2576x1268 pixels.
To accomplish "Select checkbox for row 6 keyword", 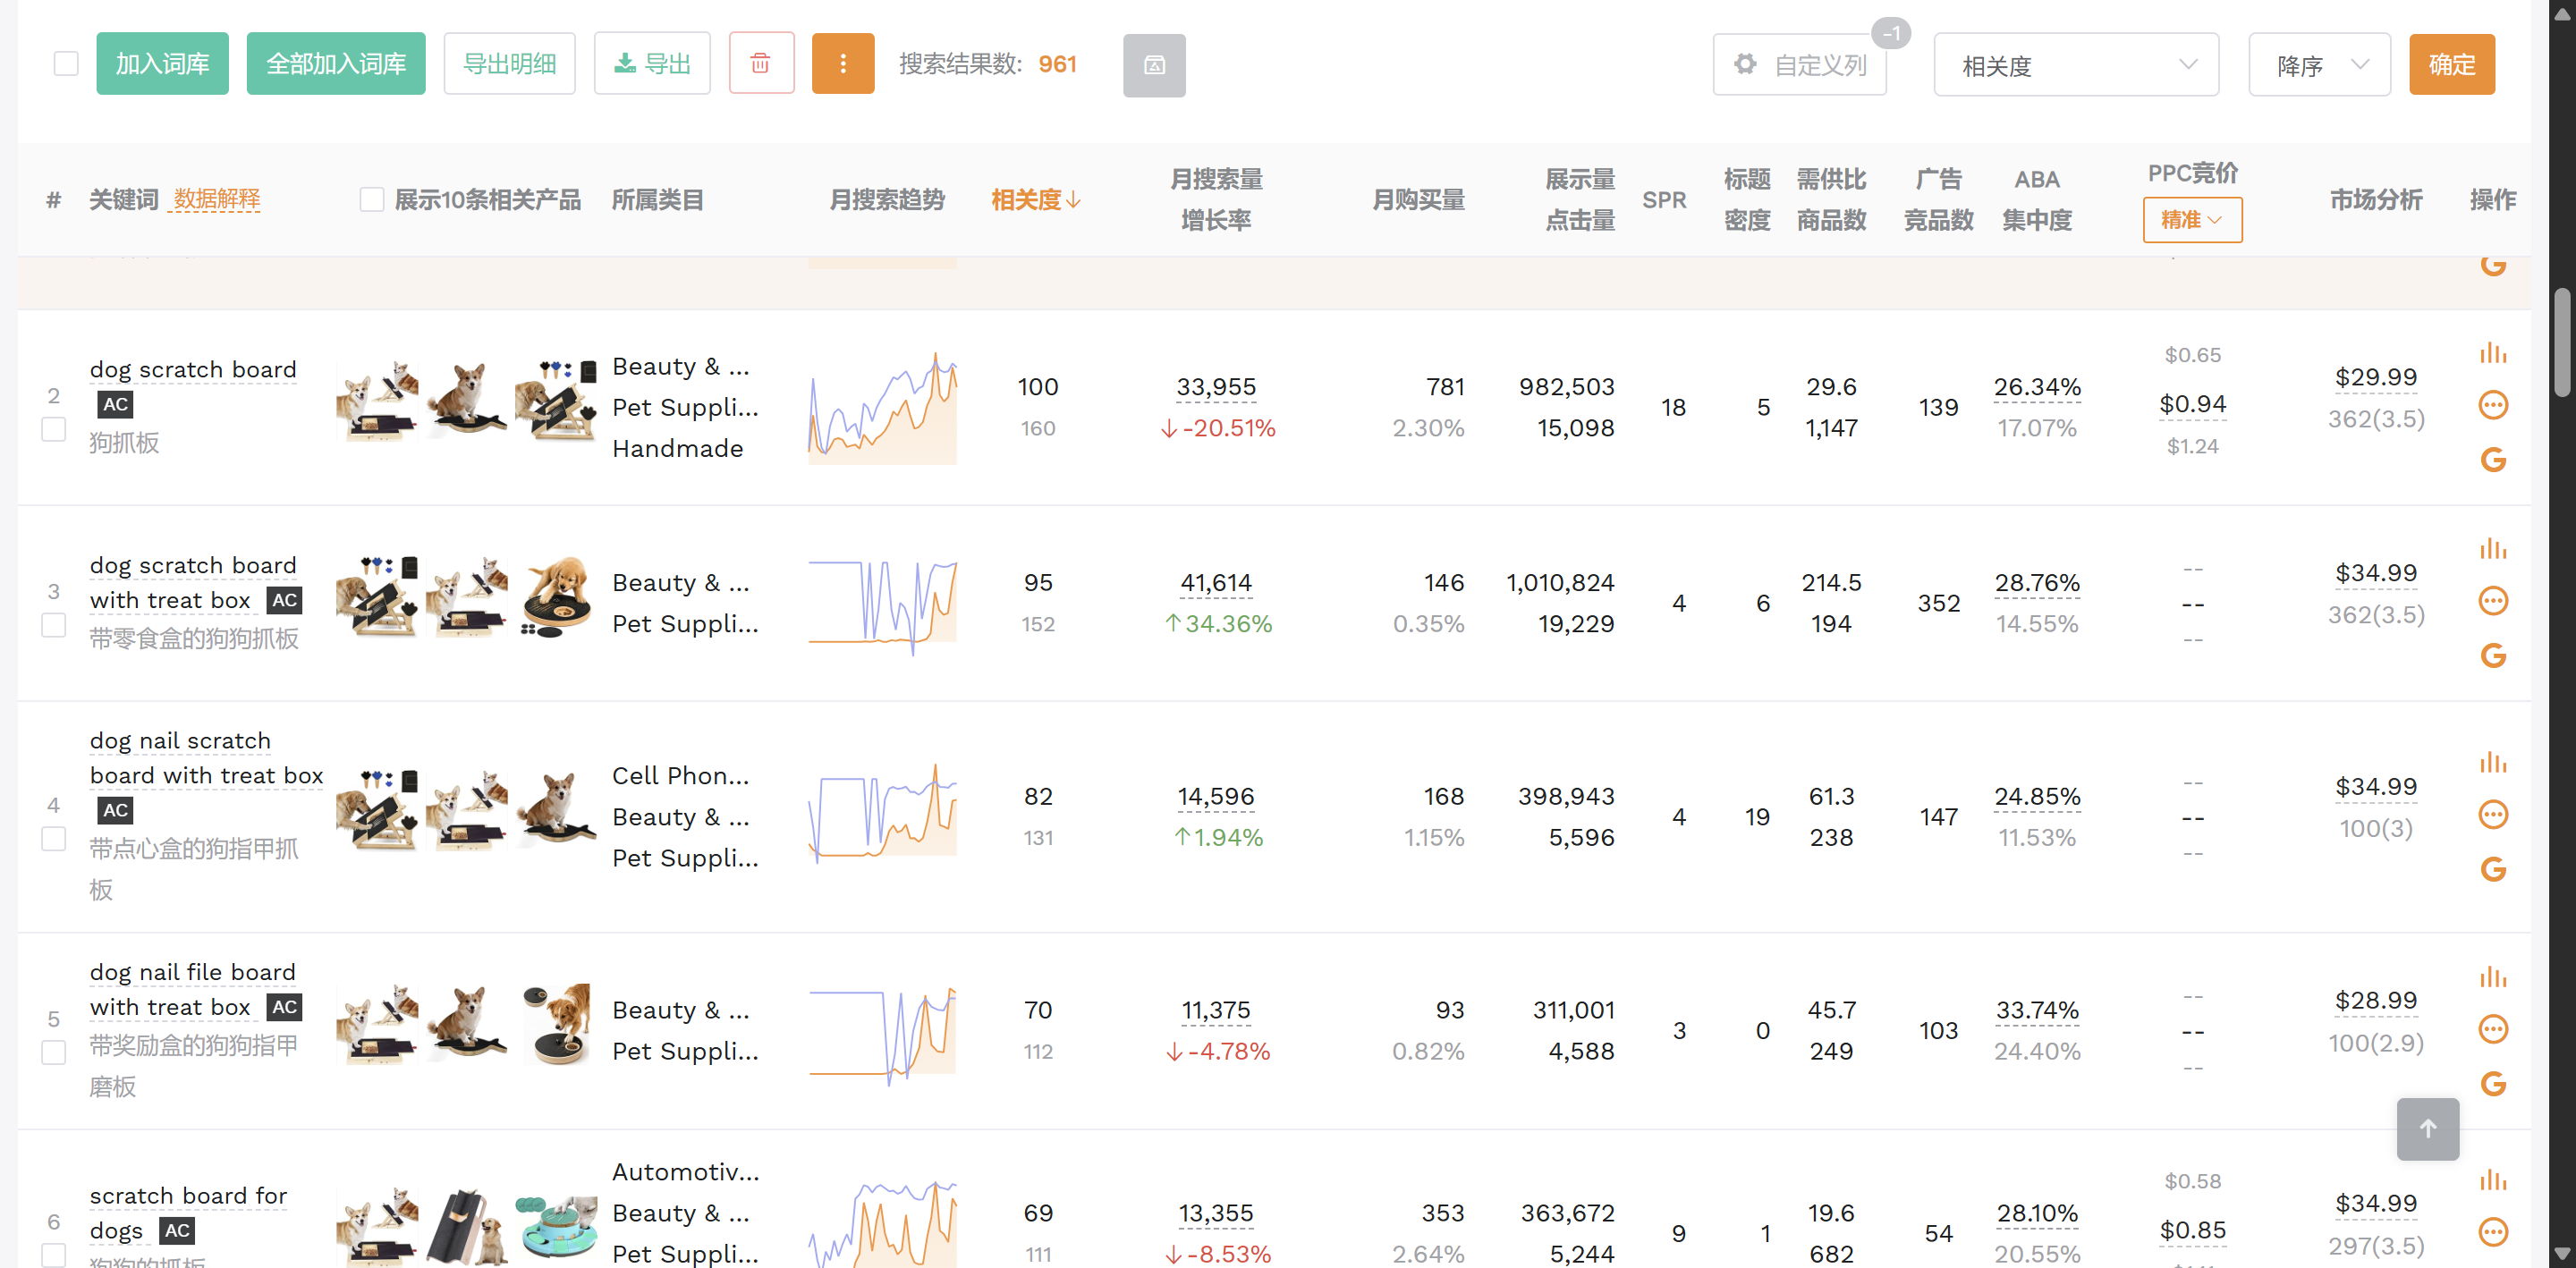I will click(x=54, y=1256).
